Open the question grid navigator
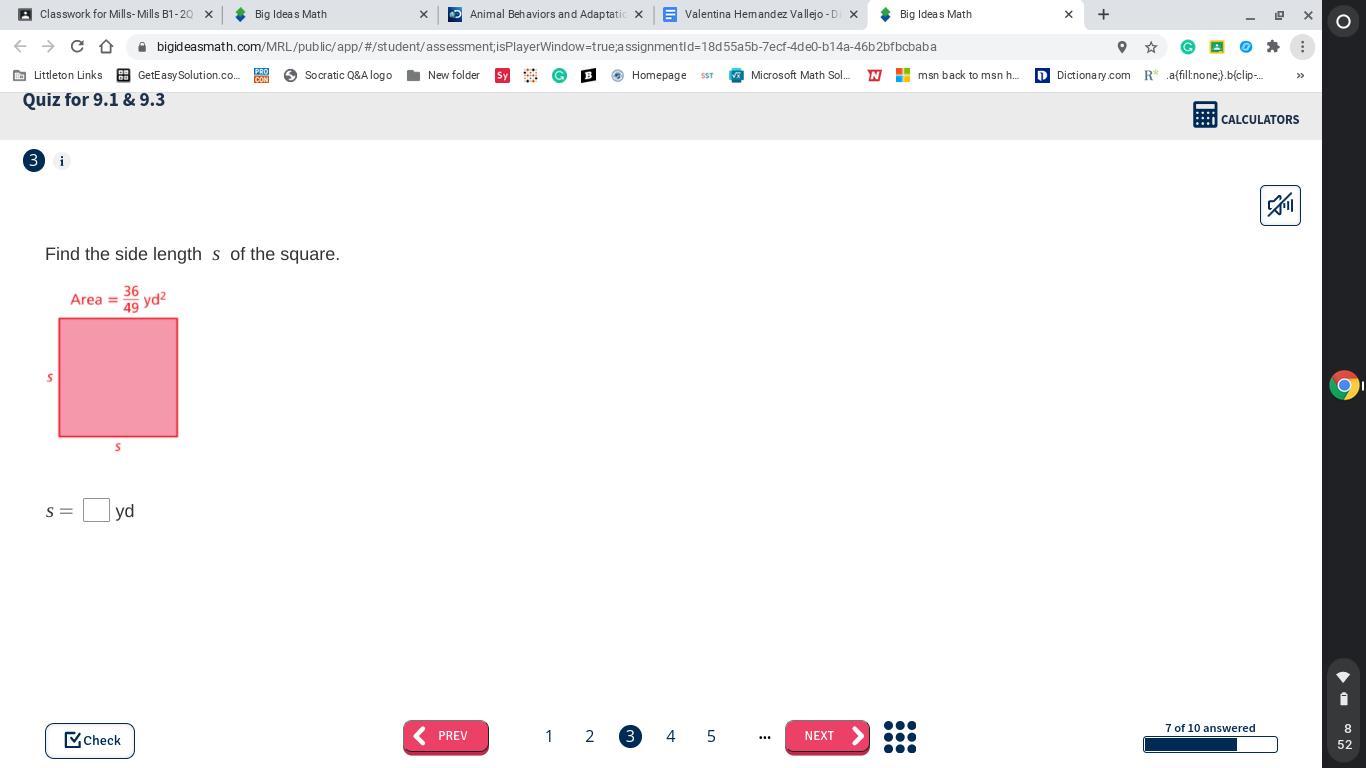This screenshot has width=1366, height=768. click(899, 737)
